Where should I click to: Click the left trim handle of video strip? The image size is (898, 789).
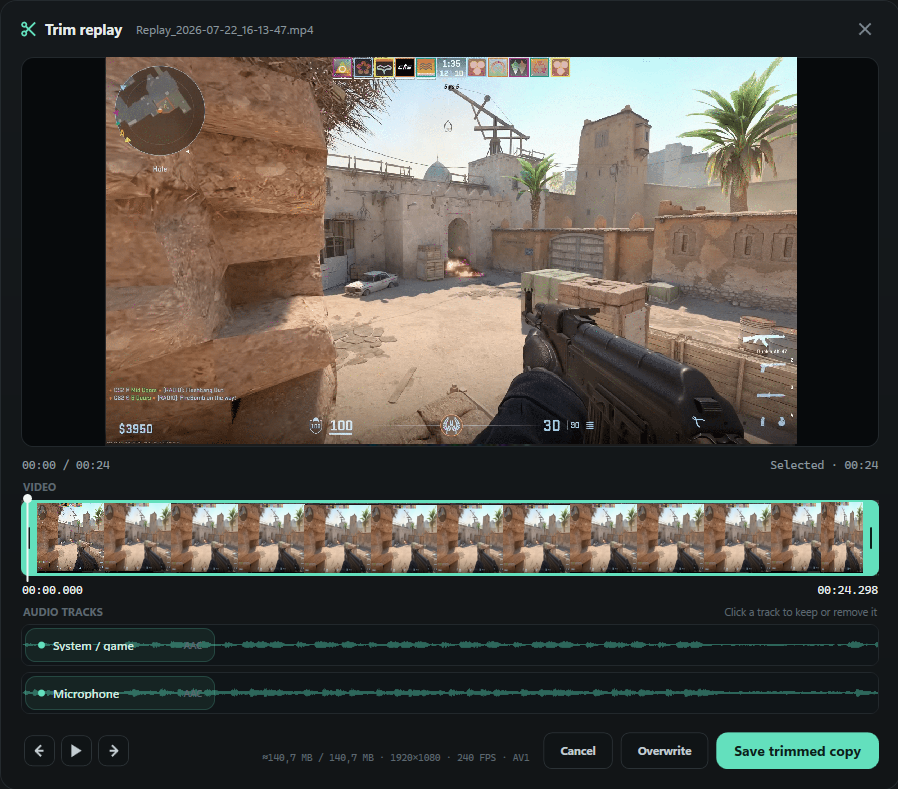pyautogui.click(x=29, y=538)
